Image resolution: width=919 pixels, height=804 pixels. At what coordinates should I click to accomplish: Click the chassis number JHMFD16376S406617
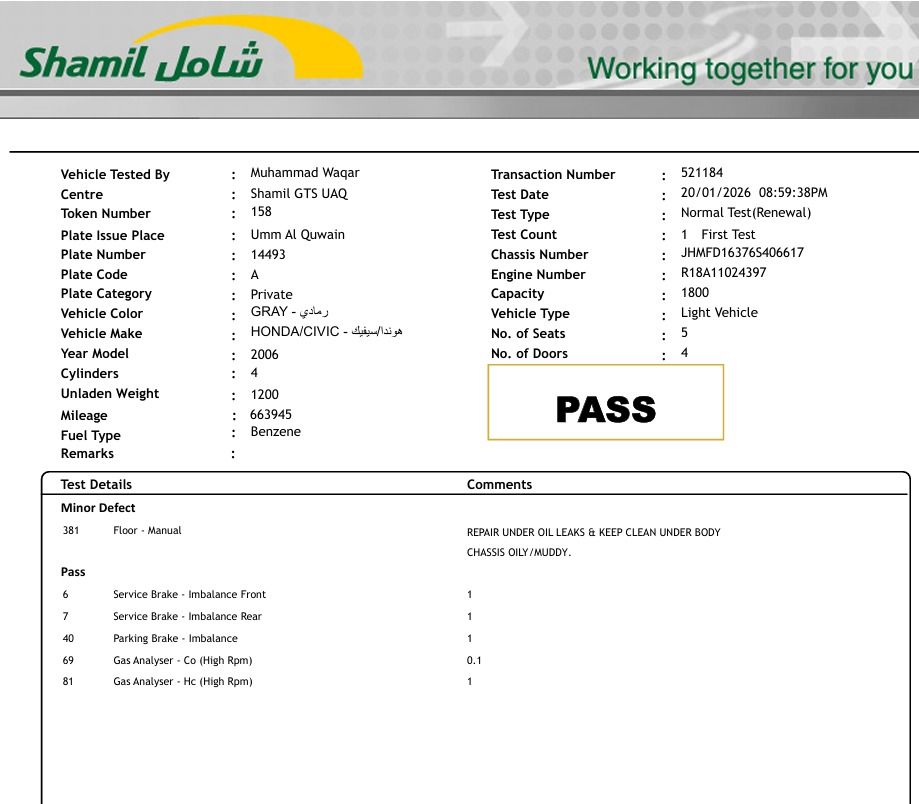(x=742, y=253)
